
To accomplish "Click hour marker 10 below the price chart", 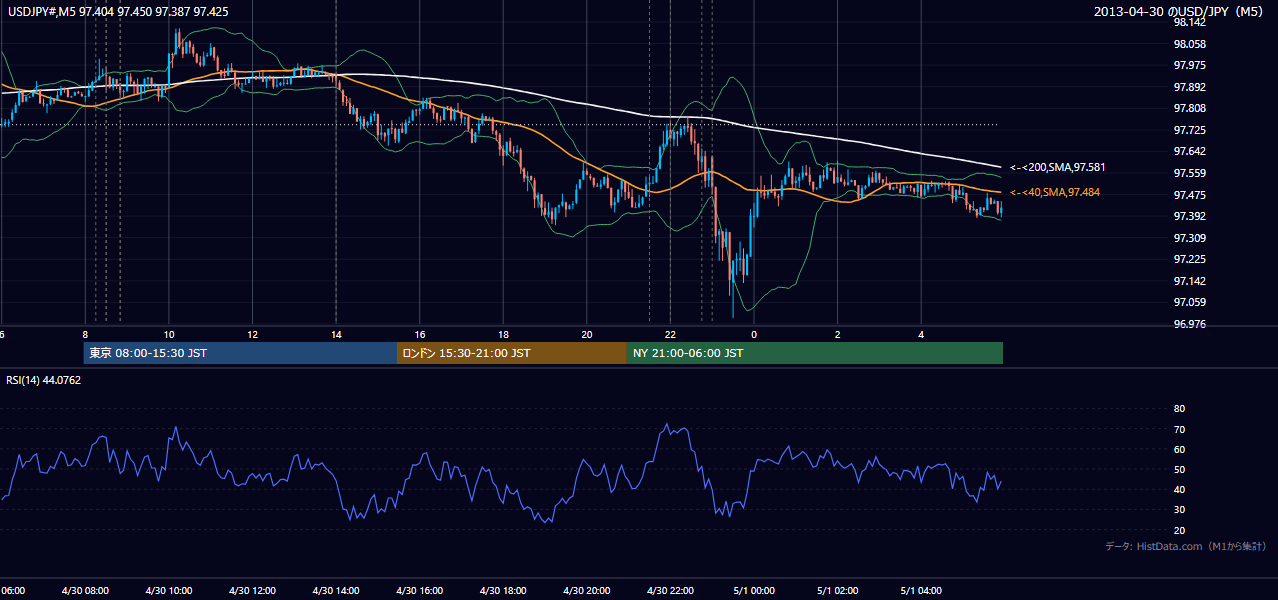I will point(169,334).
